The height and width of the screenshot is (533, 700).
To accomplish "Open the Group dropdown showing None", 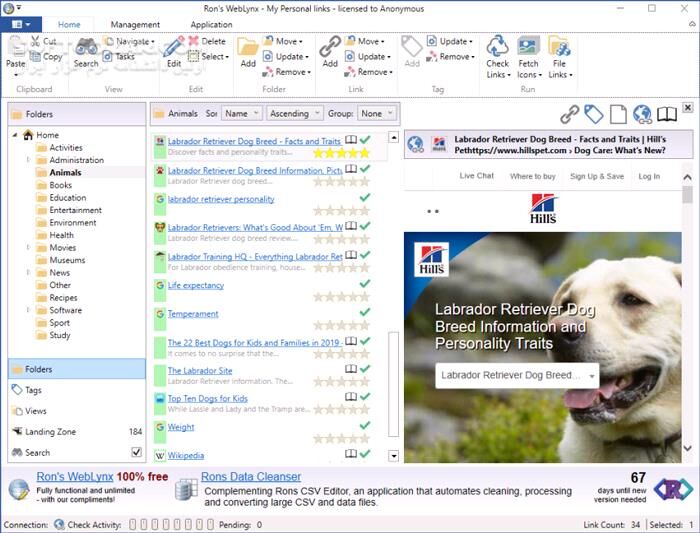I will click(377, 114).
